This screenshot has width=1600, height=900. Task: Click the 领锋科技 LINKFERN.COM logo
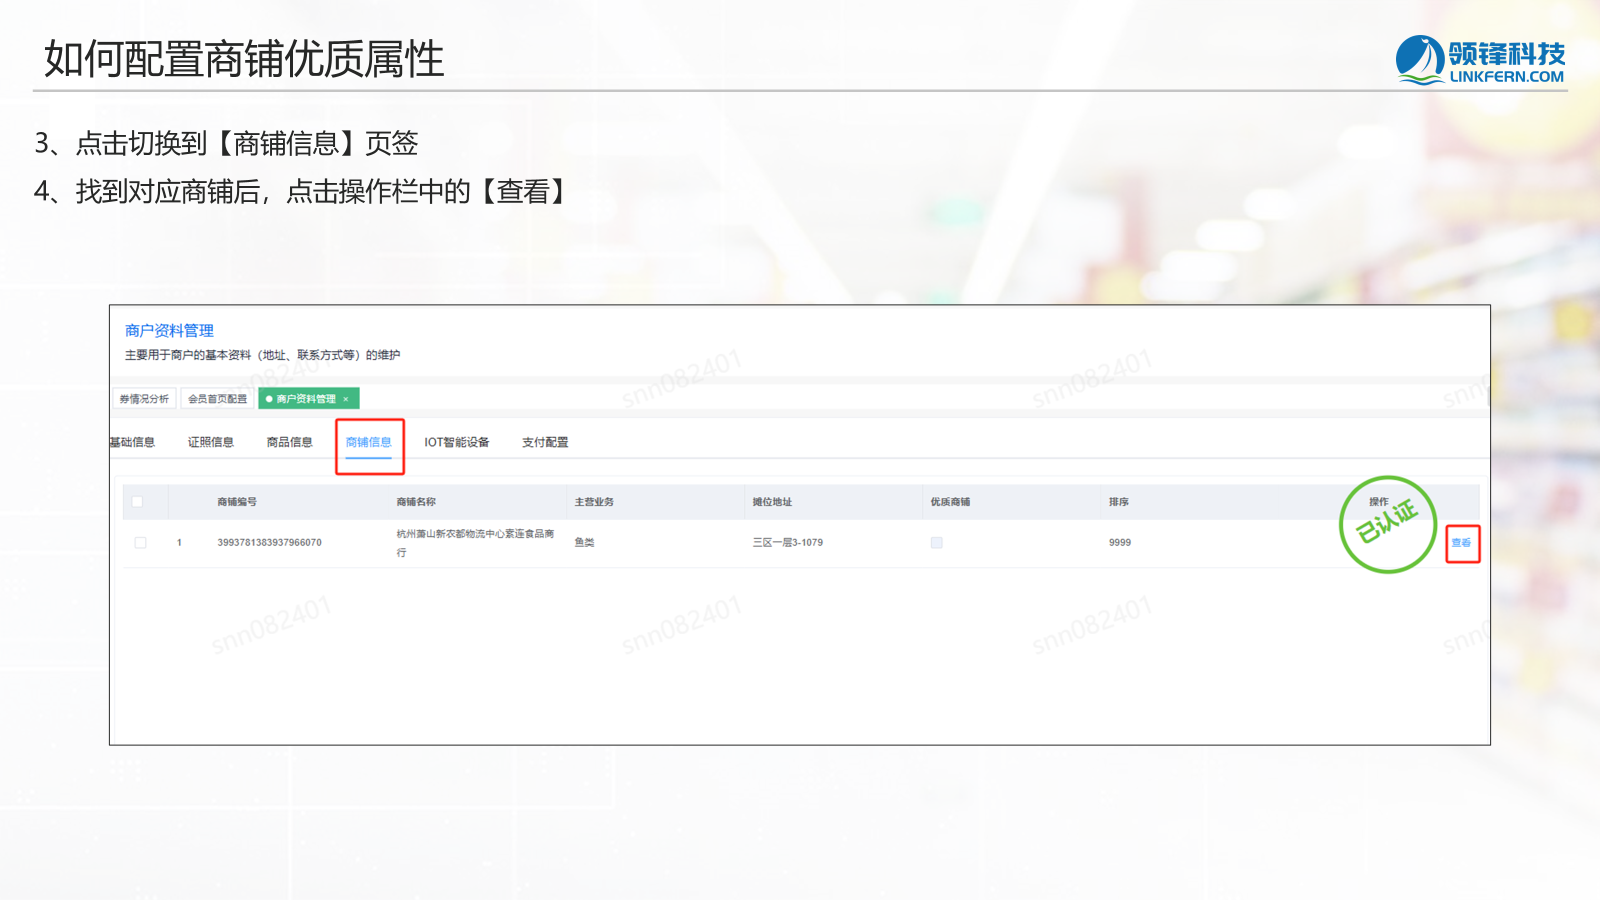(x=1480, y=60)
